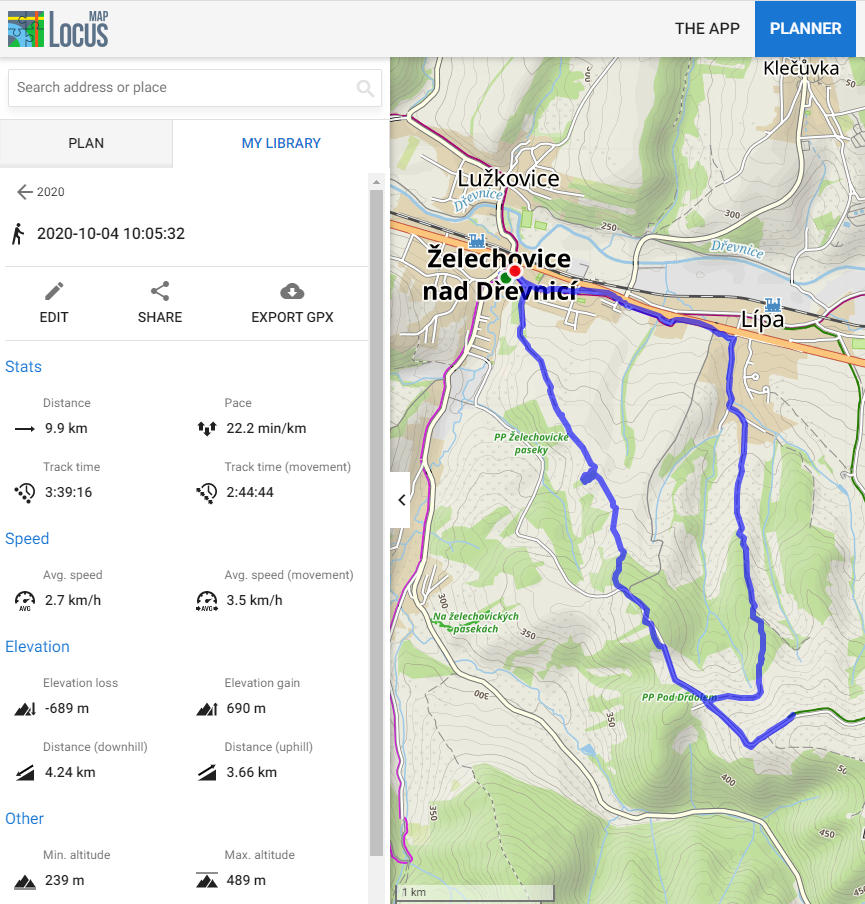865x904 pixels.
Task: Click the Edit pencil icon
Action: [x=54, y=292]
